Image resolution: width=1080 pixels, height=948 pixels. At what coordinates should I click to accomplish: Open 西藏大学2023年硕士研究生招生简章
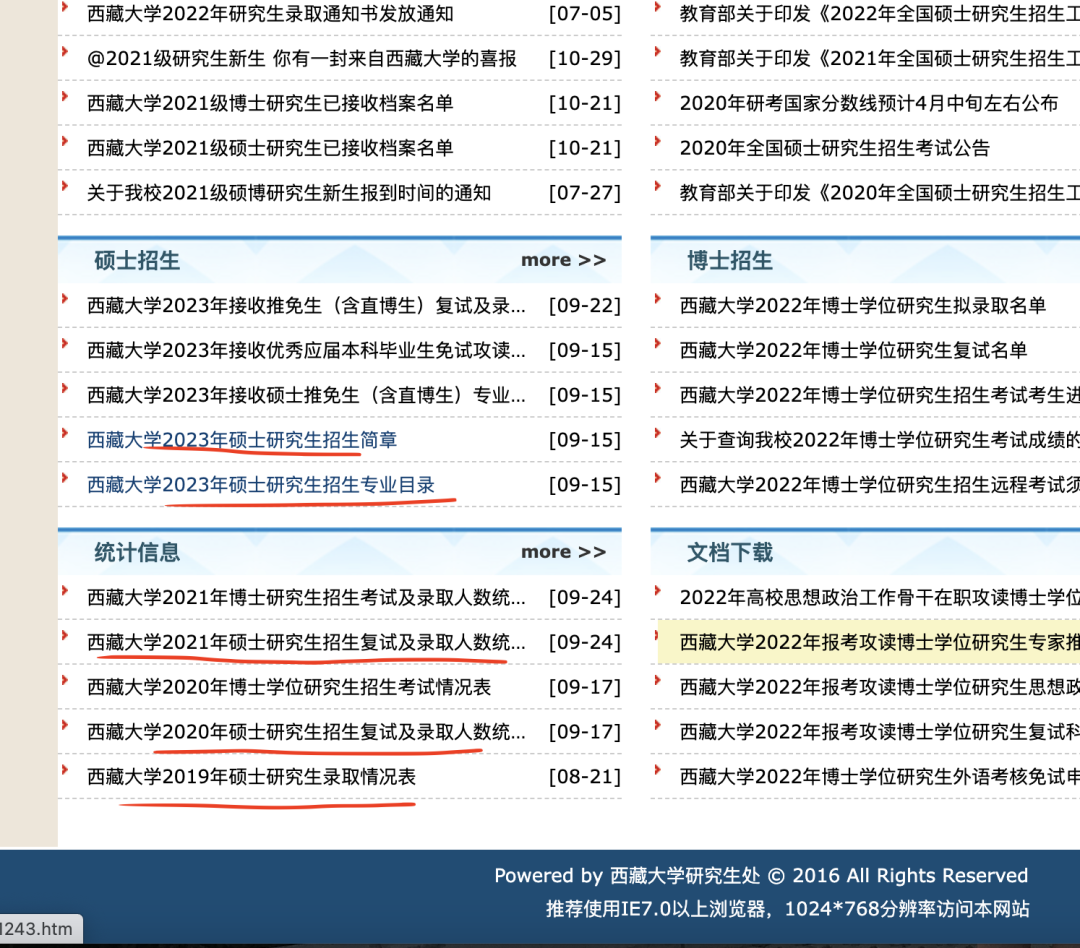(242, 440)
